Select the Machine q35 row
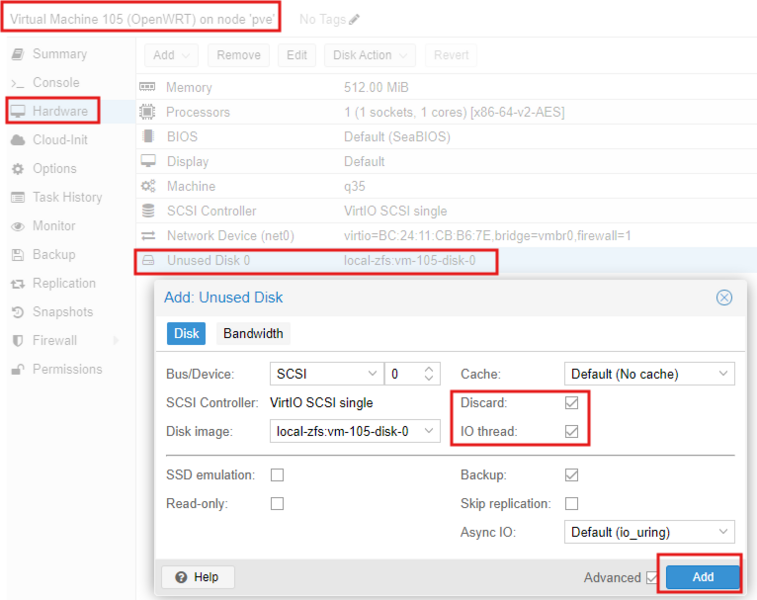The image size is (757, 600). pos(446,186)
